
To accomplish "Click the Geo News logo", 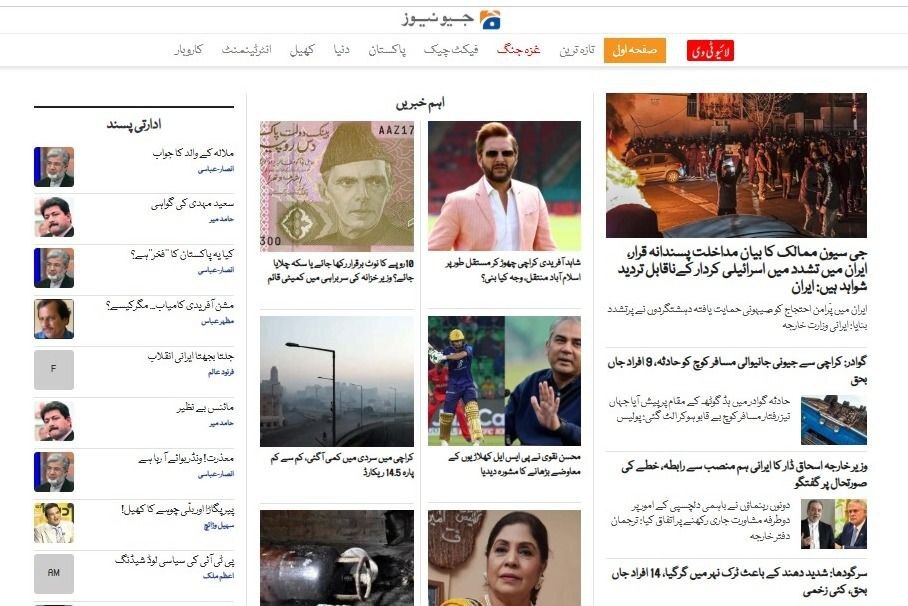I will (x=452, y=20).
